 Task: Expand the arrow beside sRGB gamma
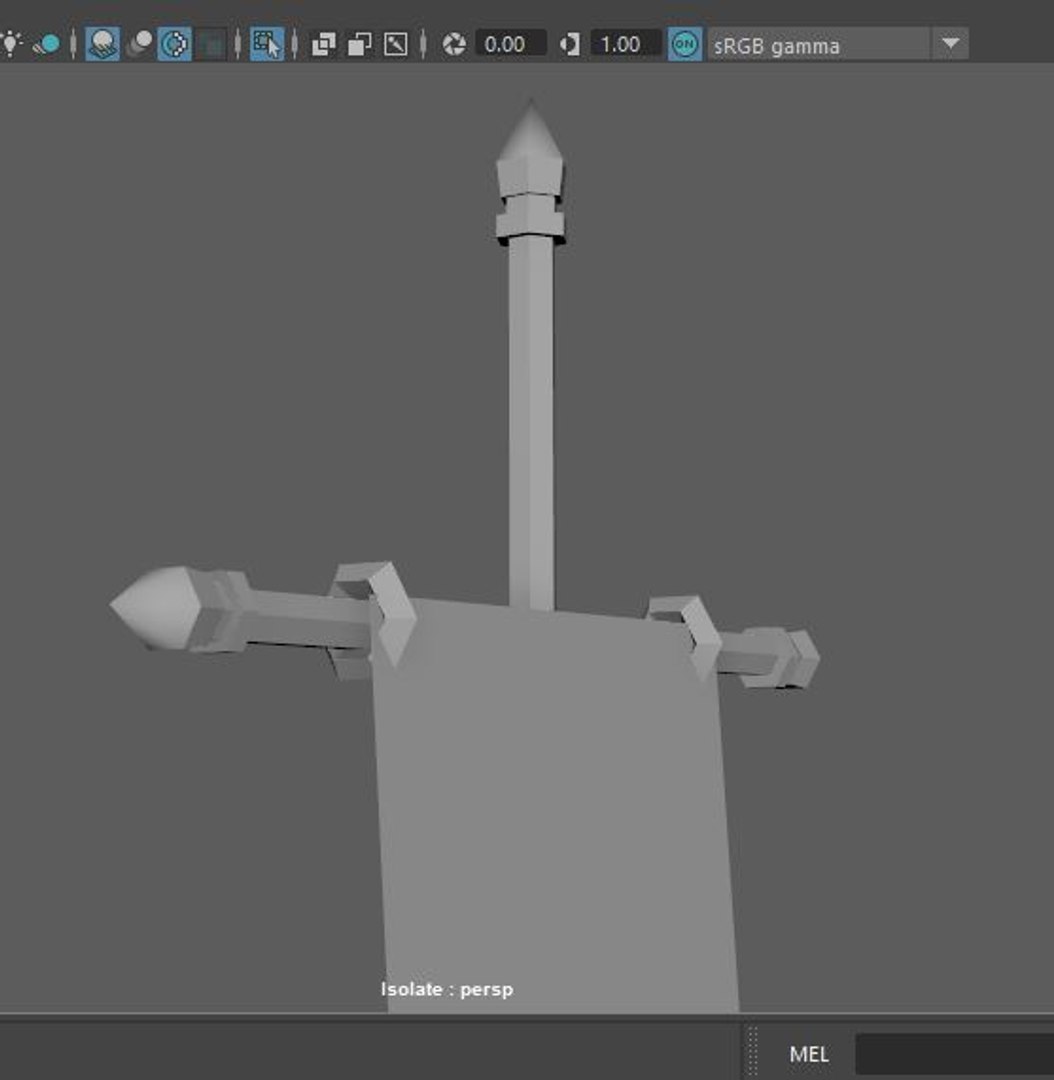point(950,44)
